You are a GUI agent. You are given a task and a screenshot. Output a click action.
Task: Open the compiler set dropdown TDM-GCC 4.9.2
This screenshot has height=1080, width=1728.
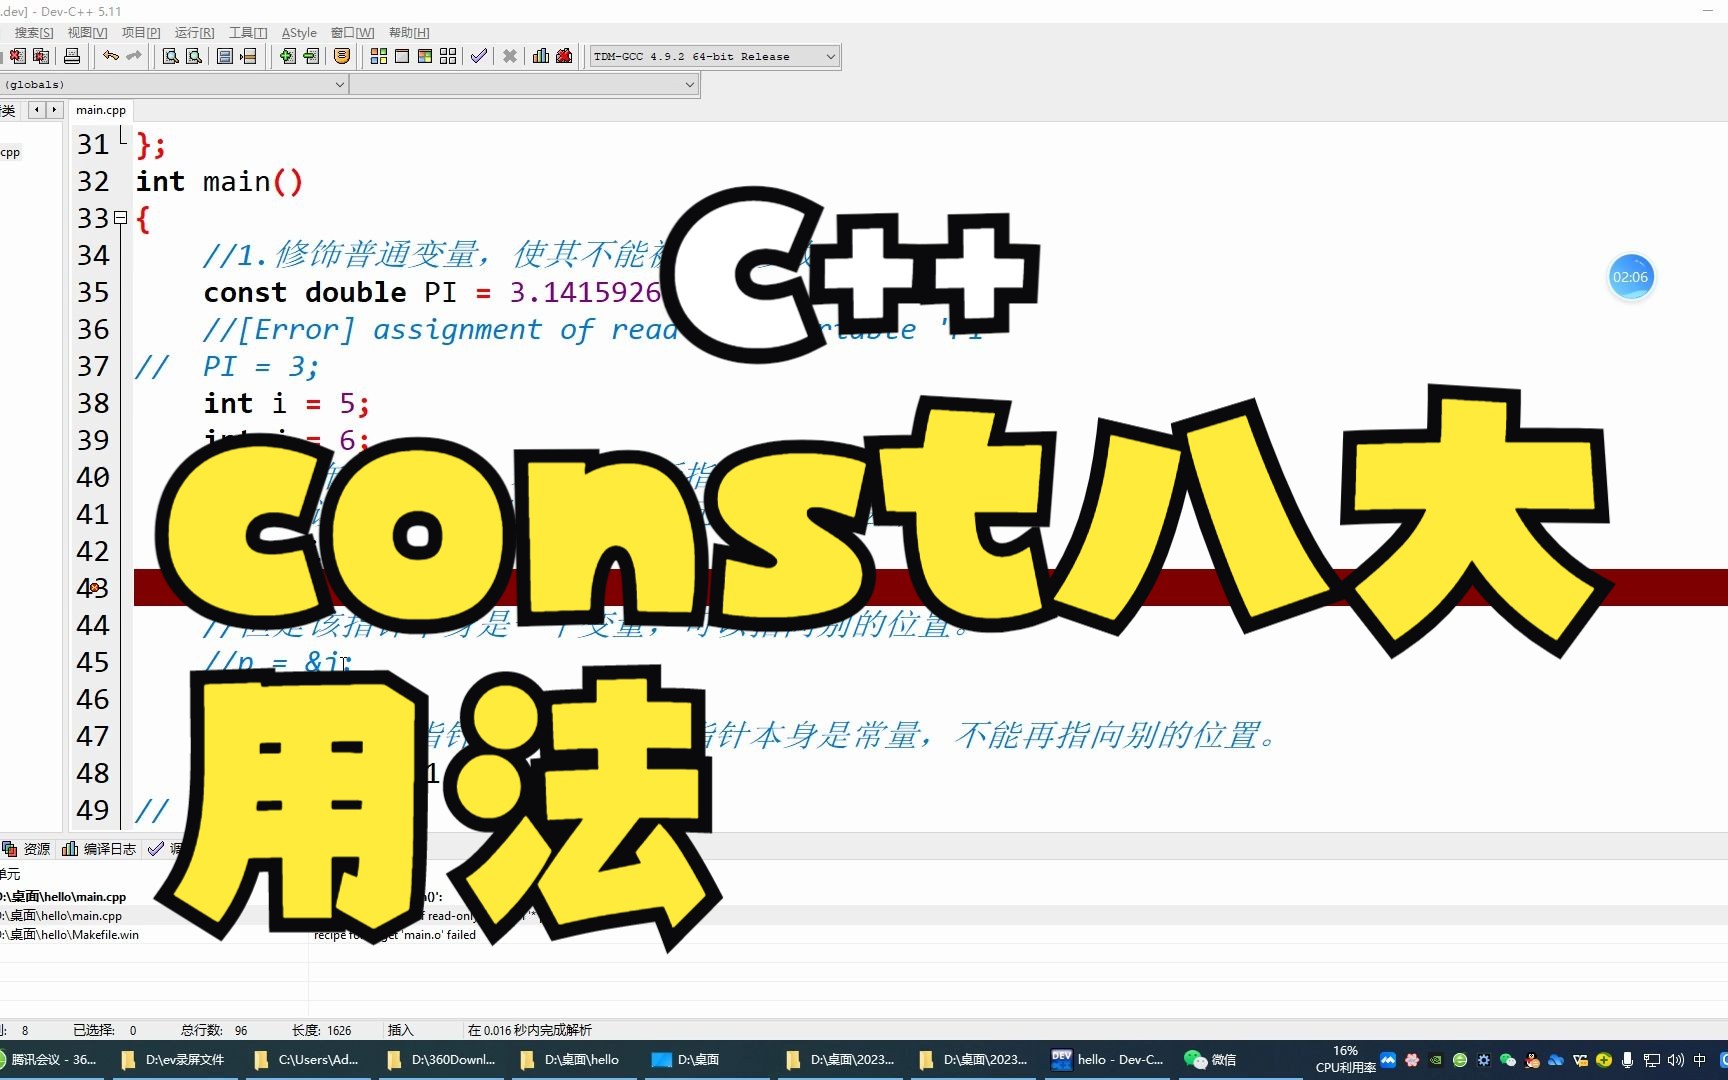pyautogui.click(x=714, y=57)
